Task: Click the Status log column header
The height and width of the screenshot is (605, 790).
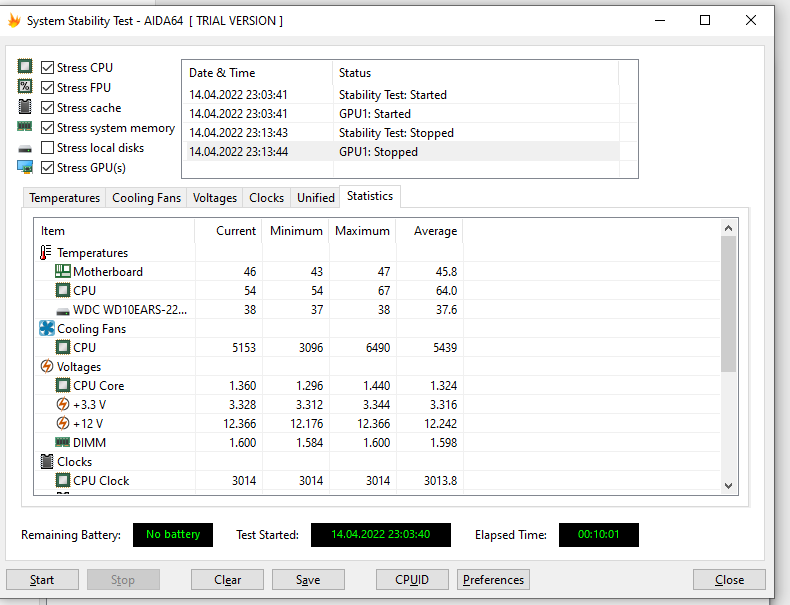Action: pyautogui.click(x=475, y=73)
